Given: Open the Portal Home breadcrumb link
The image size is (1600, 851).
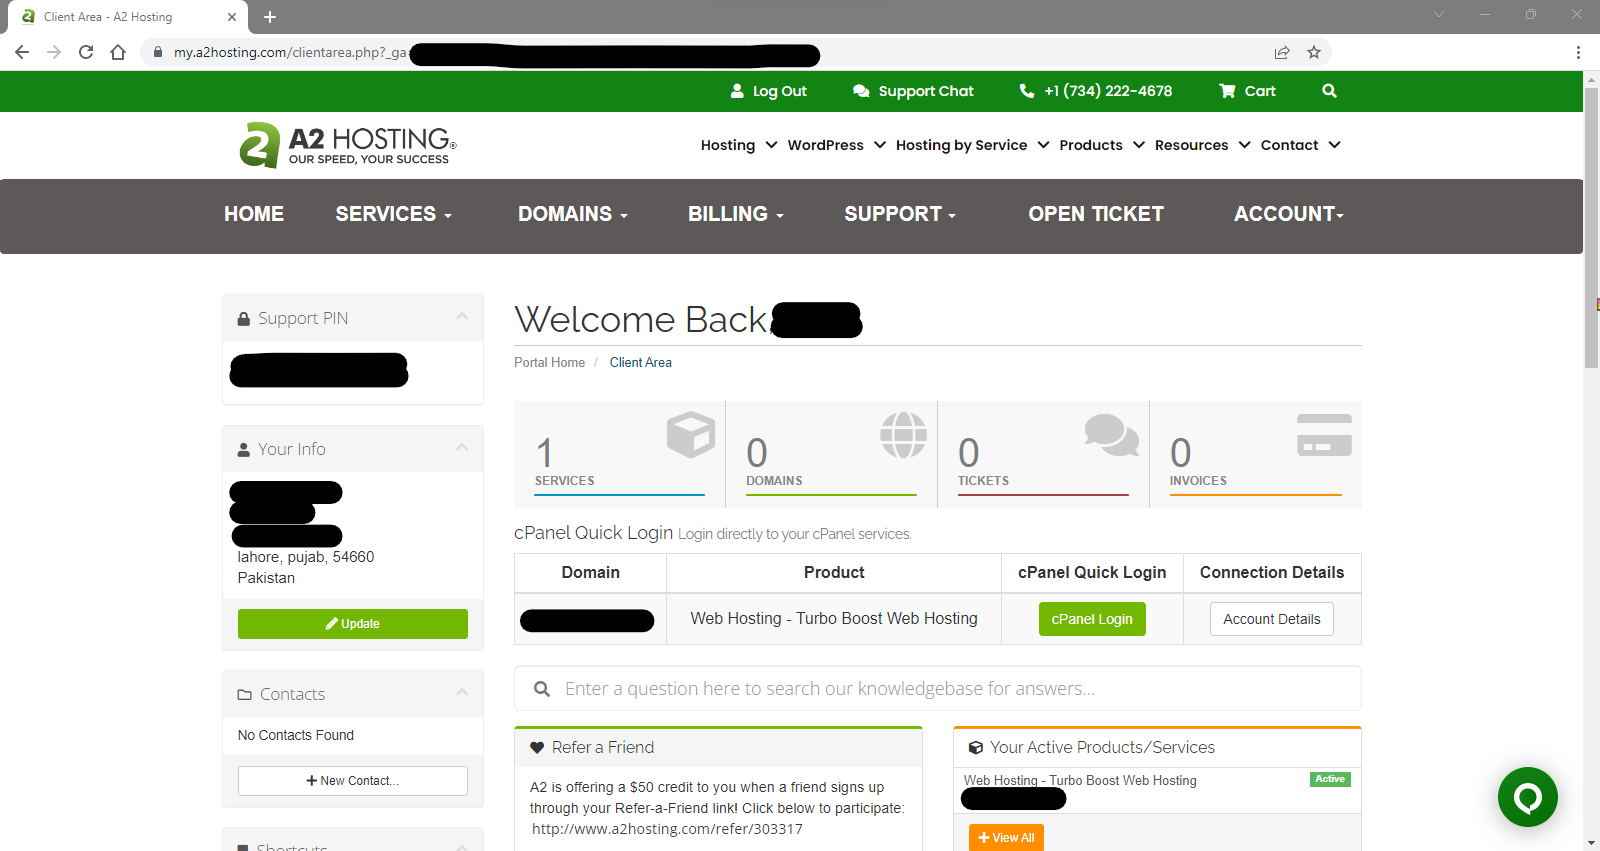Looking at the screenshot, I should pyautogui.click(x=549, y=363).
